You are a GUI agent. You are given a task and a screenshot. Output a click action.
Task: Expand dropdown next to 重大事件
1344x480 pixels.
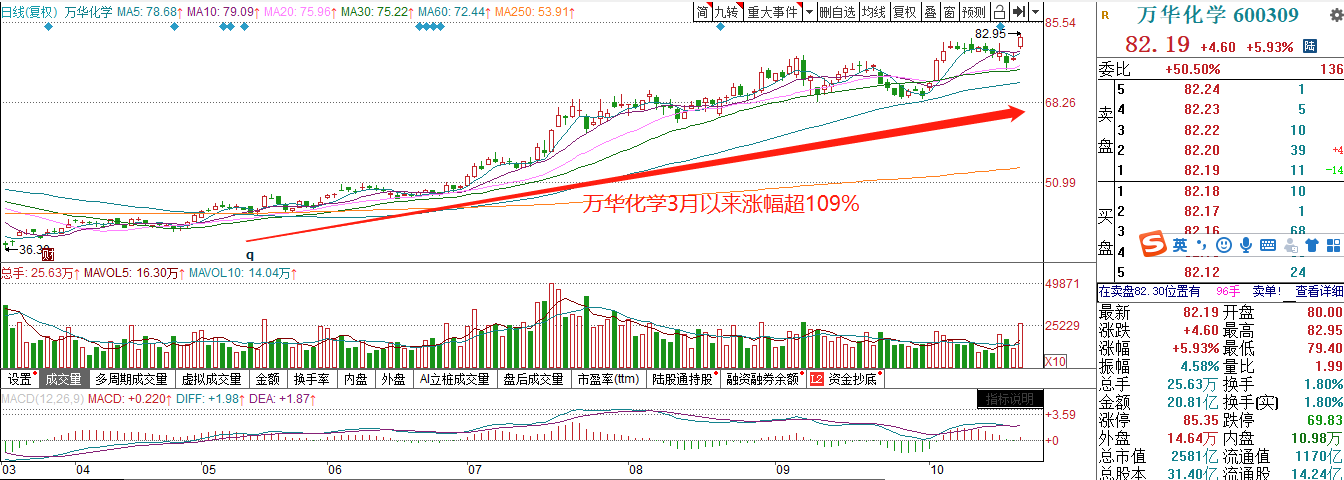pyautogui.click(x=808, y=12)
